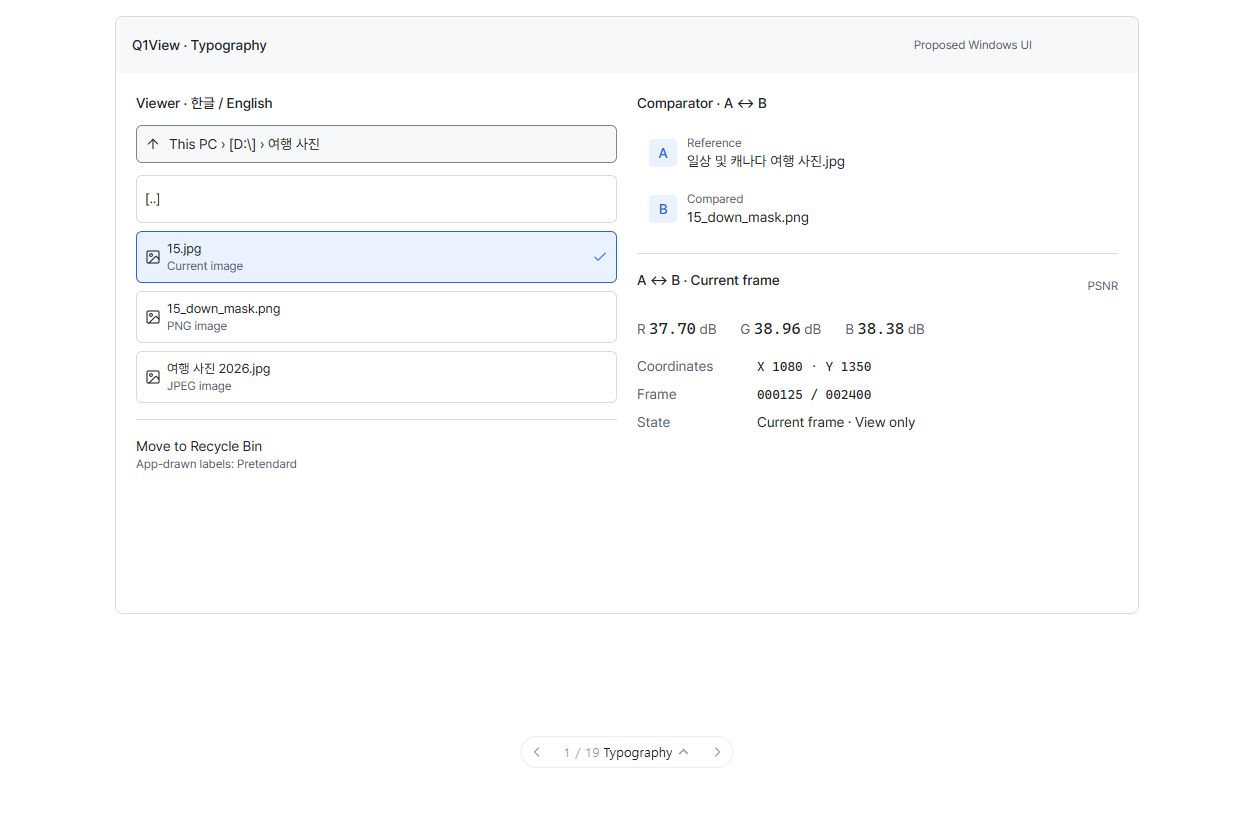Click the image icon beside 15_down_mask.png
The image size is (1254, 828).
click(153, 317)
